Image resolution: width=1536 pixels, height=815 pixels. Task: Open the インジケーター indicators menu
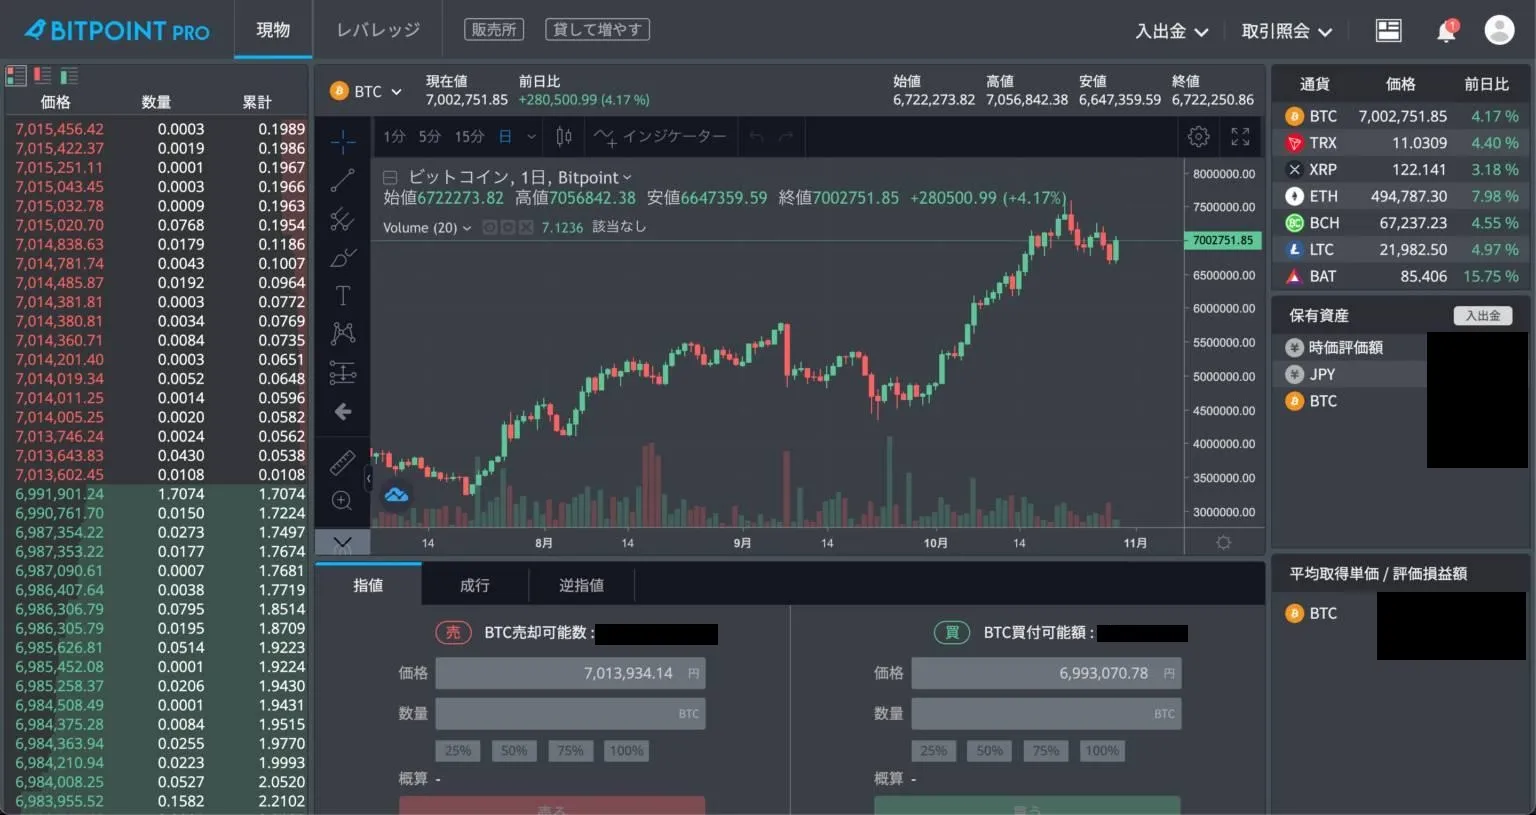tap(661, 136)
